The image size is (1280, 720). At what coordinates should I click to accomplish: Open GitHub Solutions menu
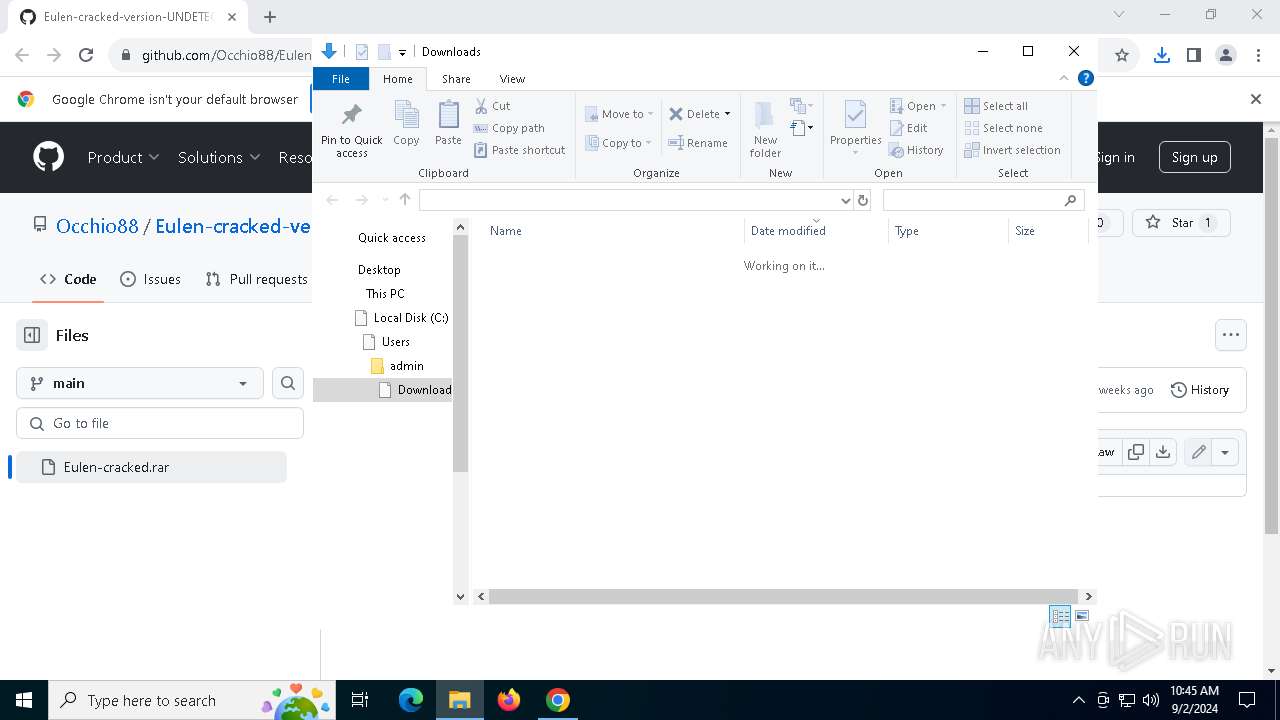(219, 157)
